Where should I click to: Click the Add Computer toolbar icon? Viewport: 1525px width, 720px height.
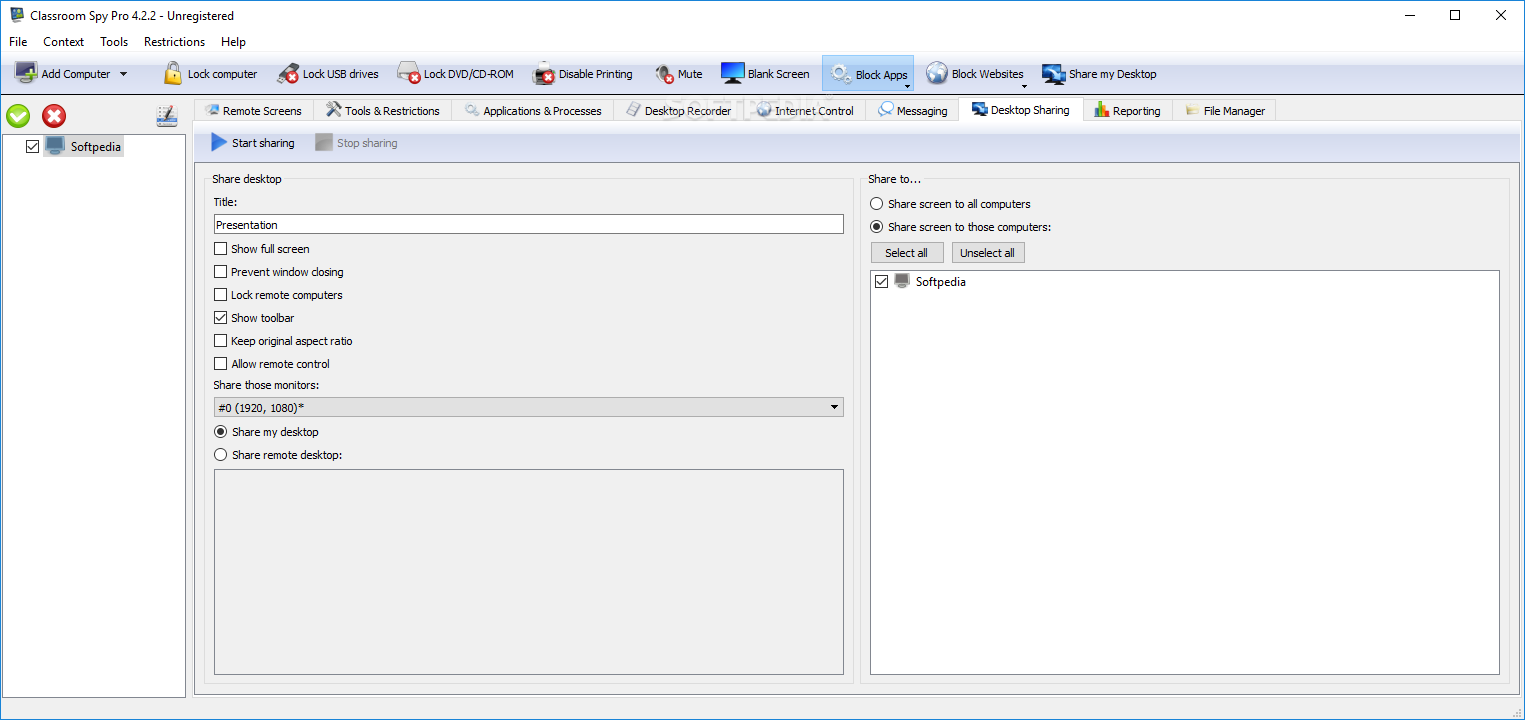(26, 73)
